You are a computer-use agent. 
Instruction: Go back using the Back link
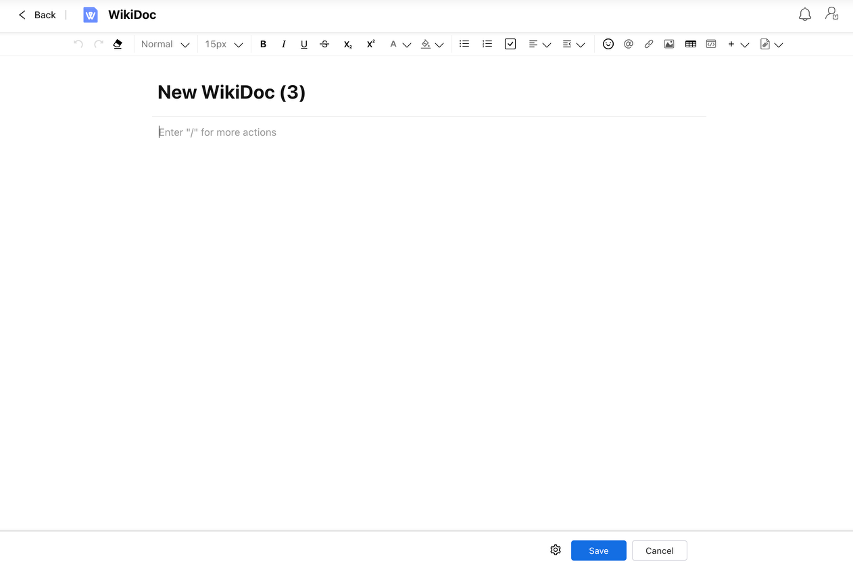click(x=38, y=15)
